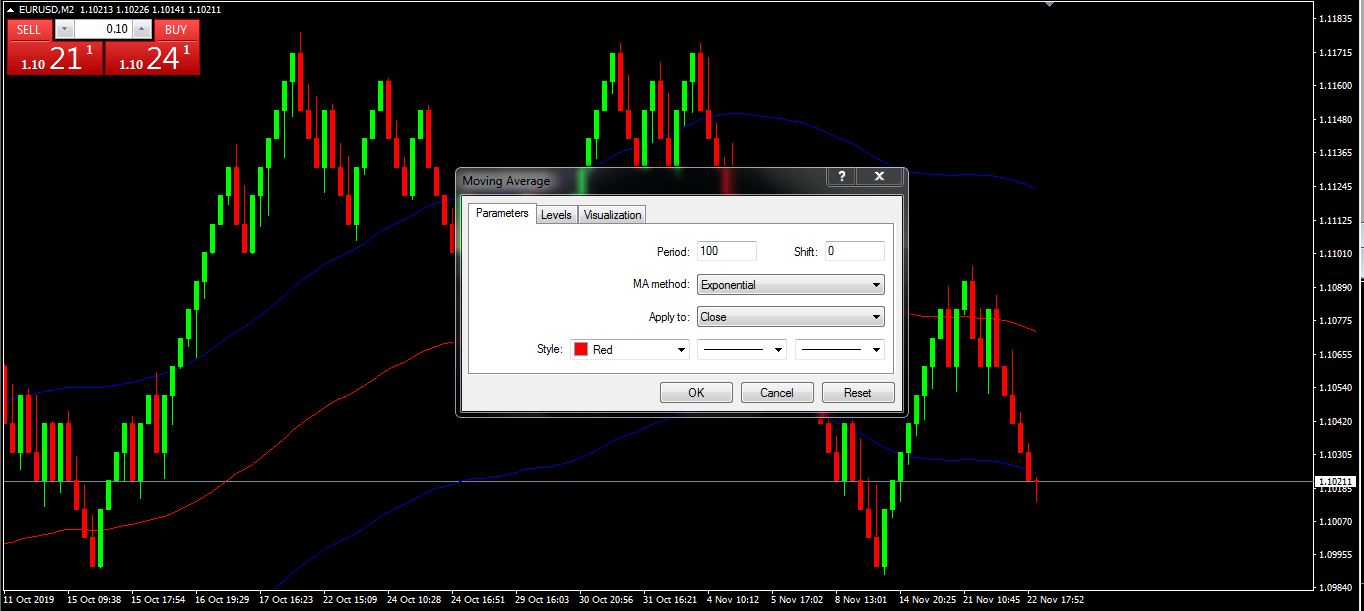Image resolution: width=1364 pixels, height=611 pixels.
Task: Click the 0.10 trade volume field
Action: pyautogui.click(x=103, y=30)
